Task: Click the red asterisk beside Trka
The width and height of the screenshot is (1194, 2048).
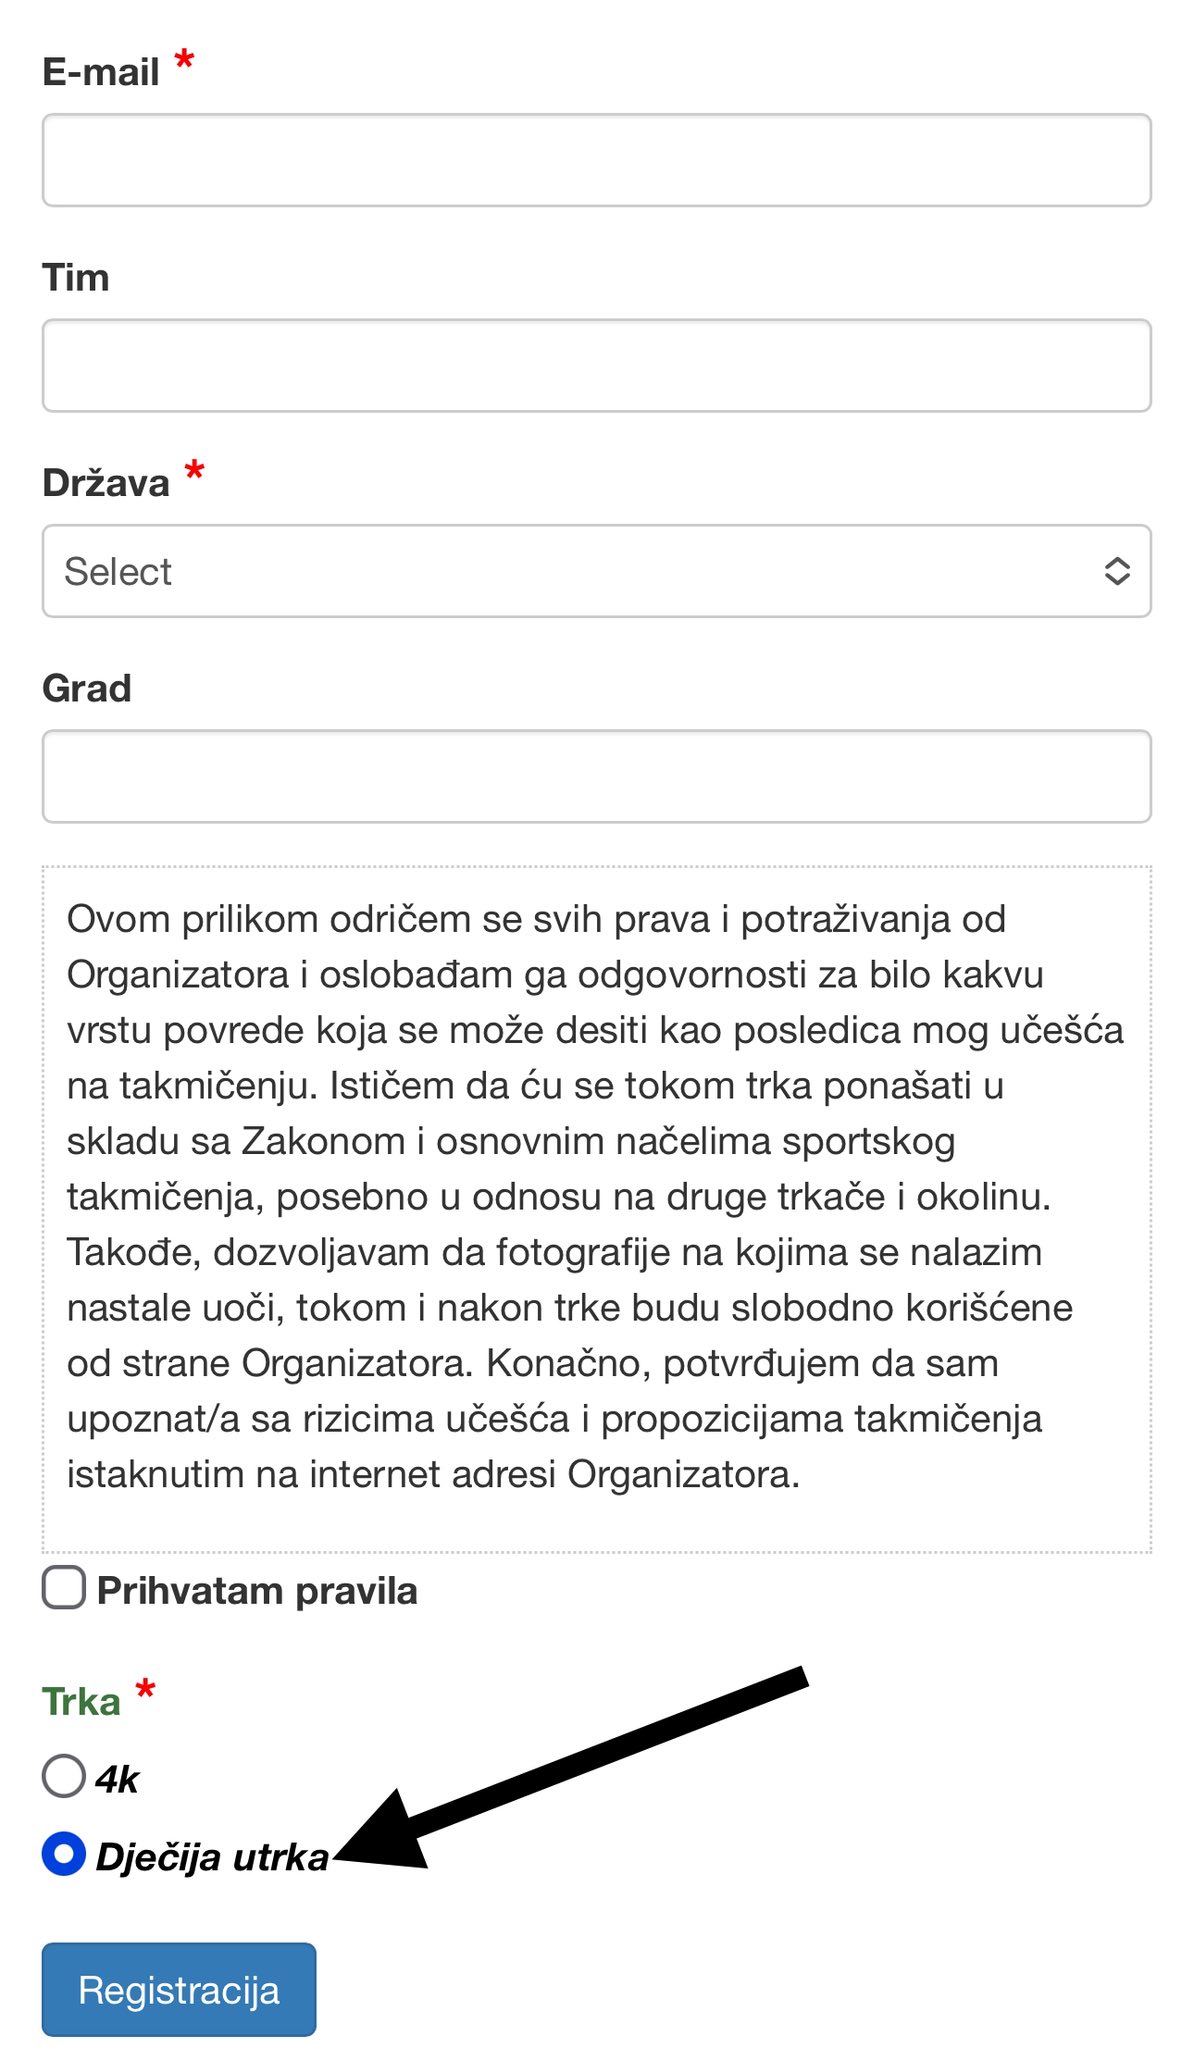Action: click(146, 1690)
